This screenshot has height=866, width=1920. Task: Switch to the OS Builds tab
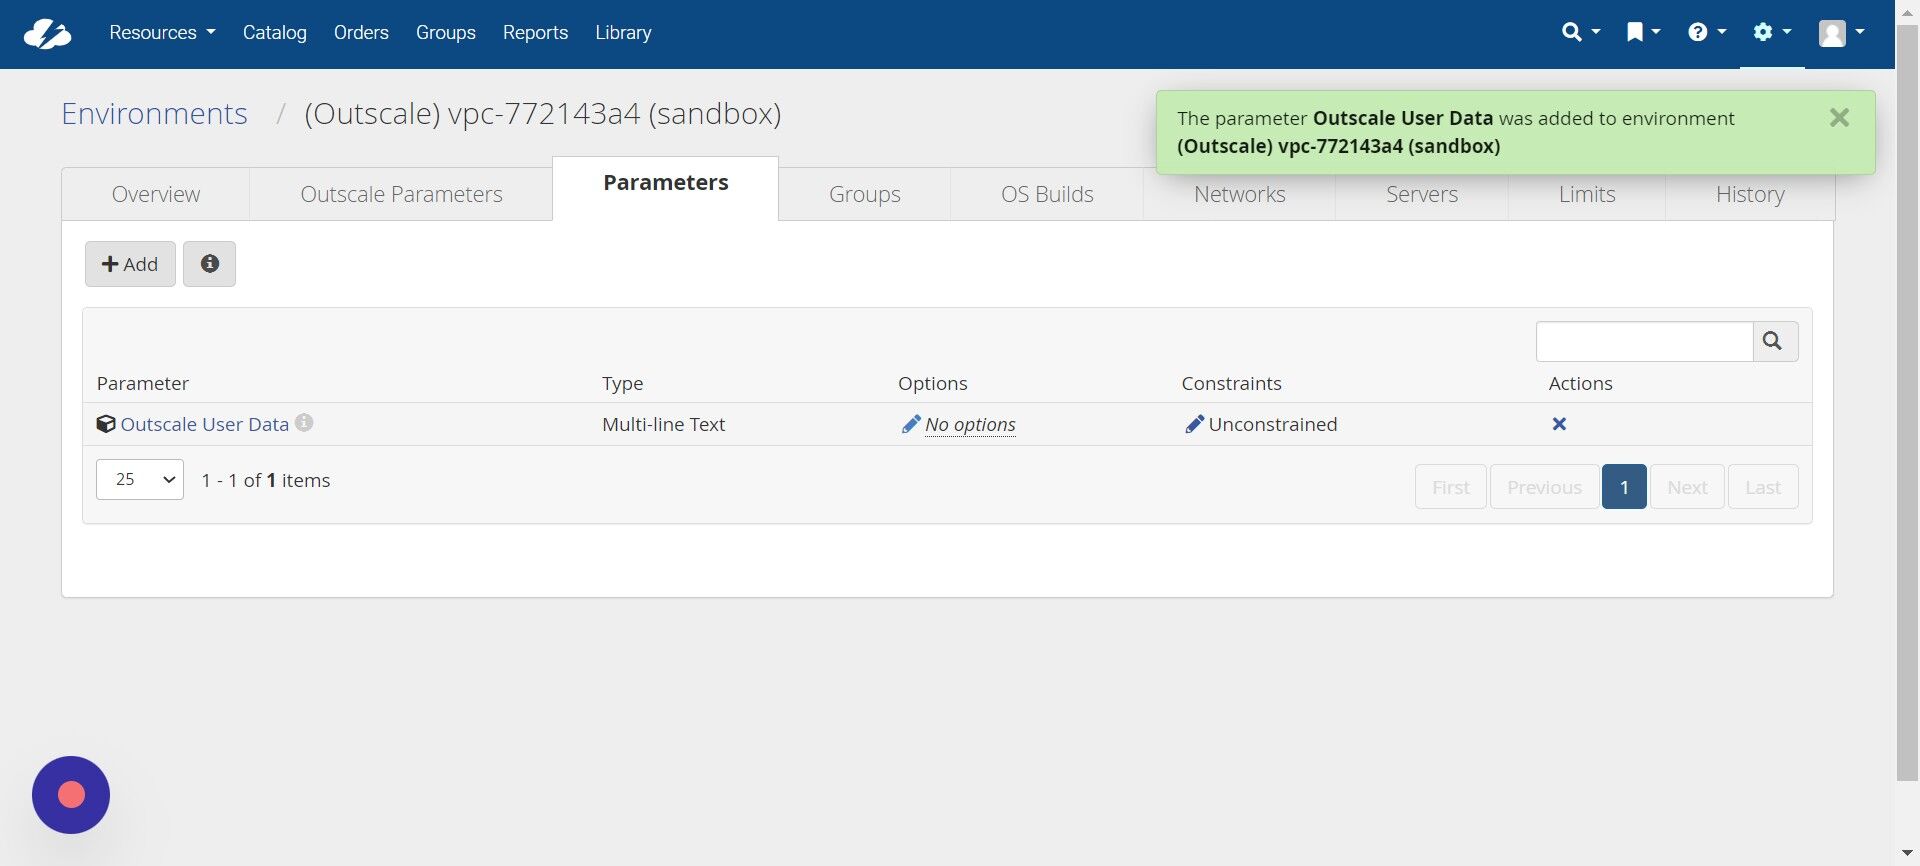1047,194
